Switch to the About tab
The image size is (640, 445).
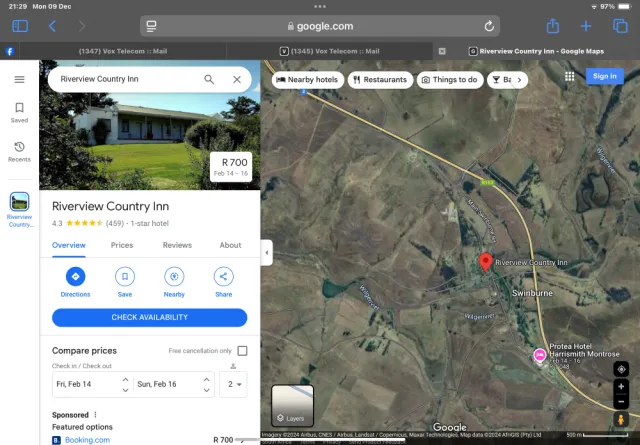click(230, 245)
